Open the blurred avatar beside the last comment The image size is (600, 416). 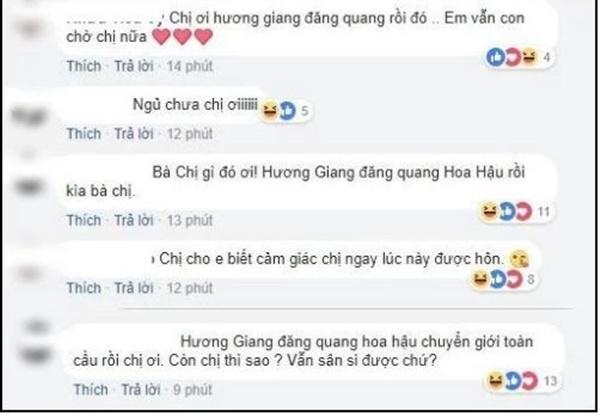36,350
